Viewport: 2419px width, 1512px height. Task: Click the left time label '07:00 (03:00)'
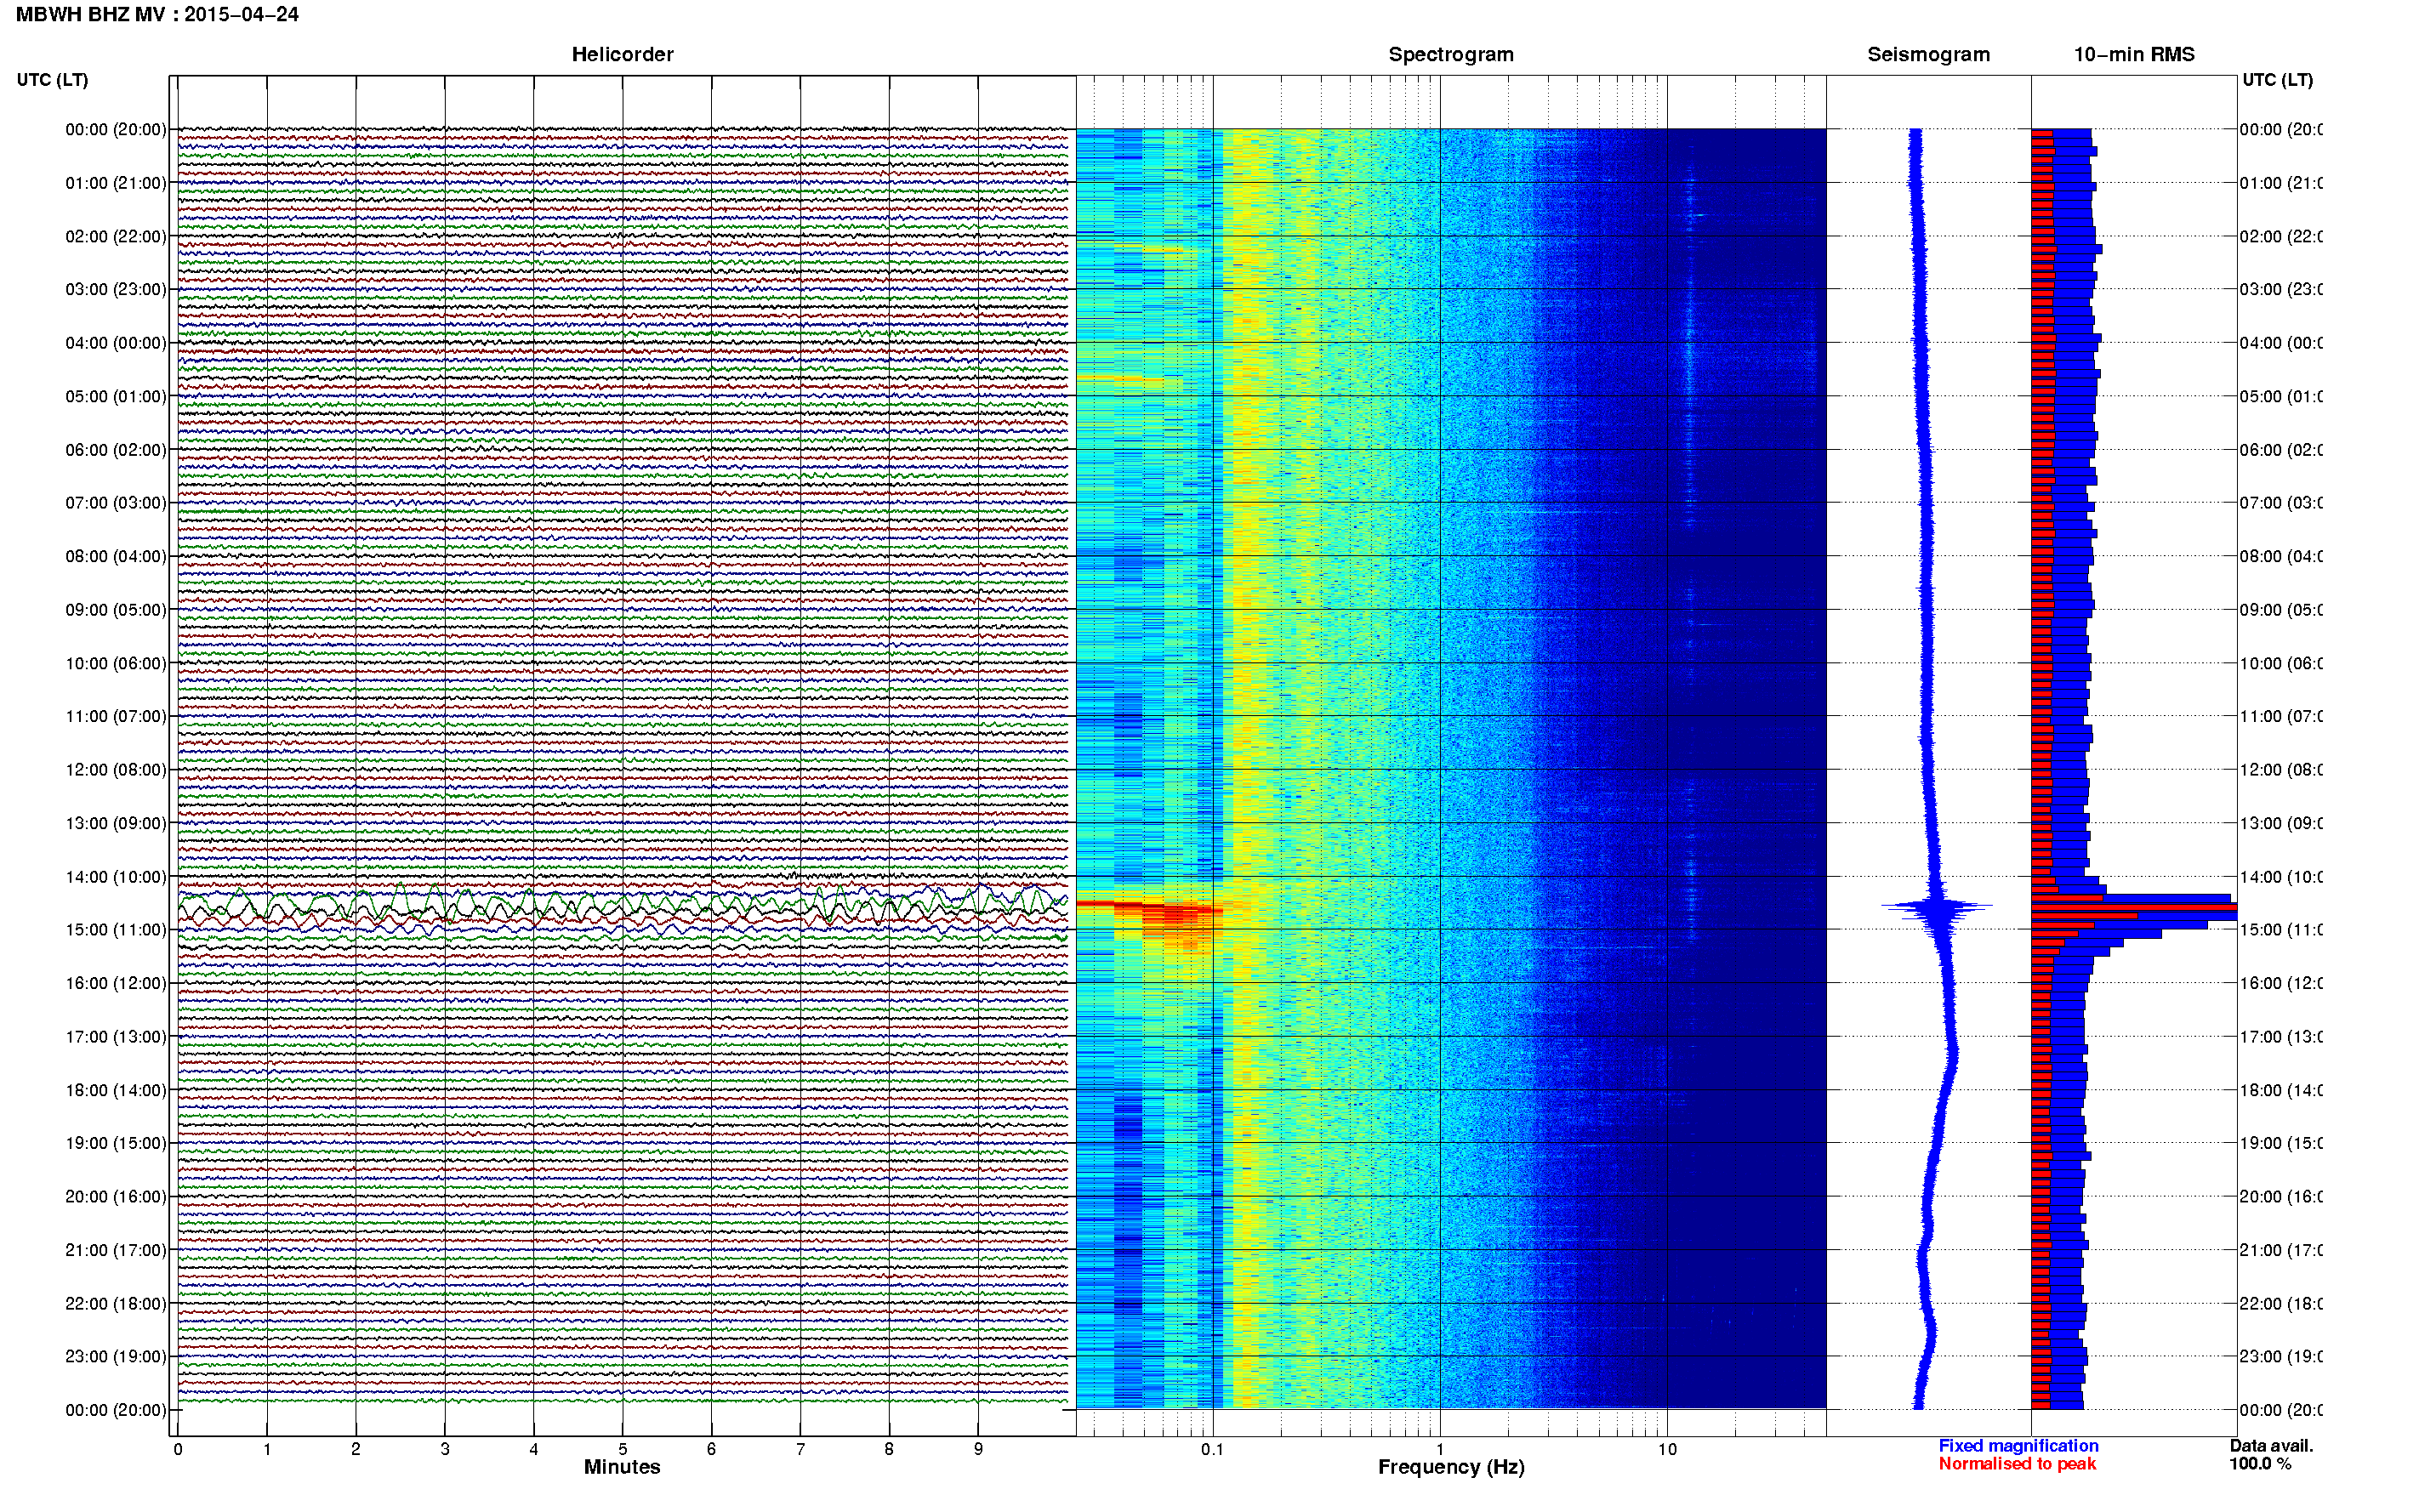[116, 502]
